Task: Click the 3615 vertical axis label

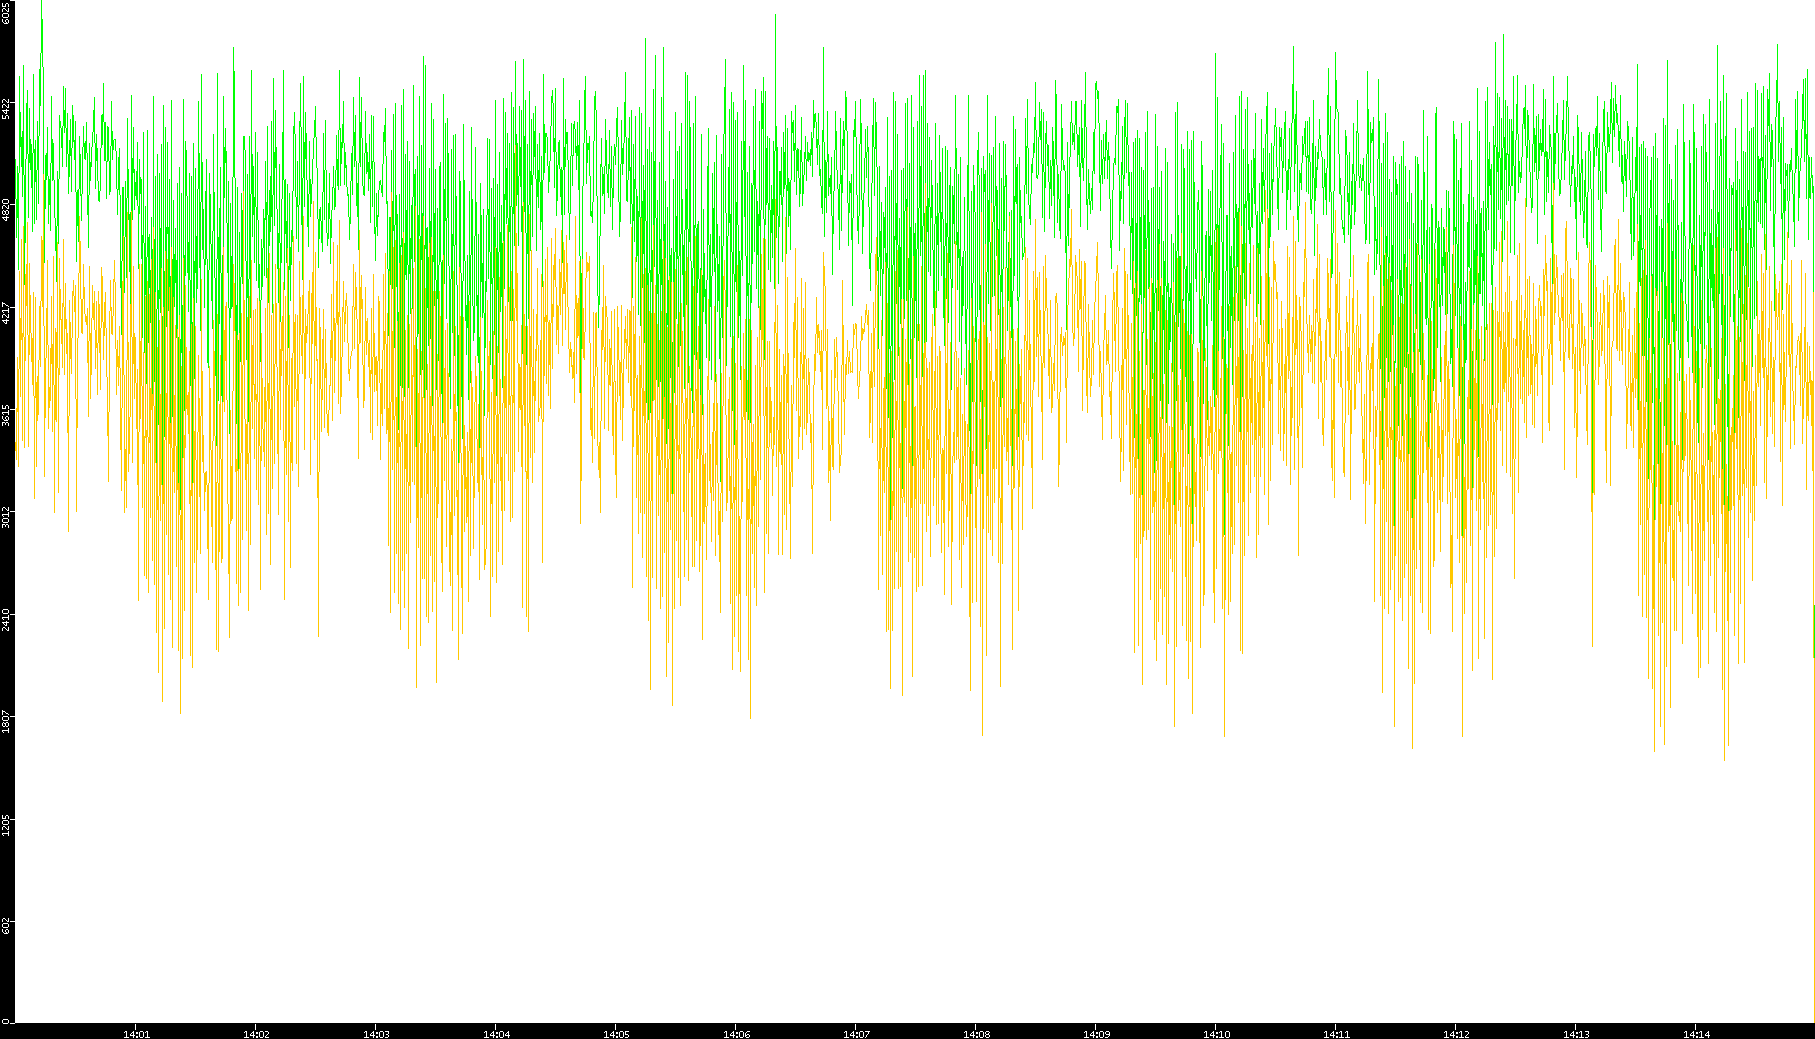Action: click(x=7, y=415)
